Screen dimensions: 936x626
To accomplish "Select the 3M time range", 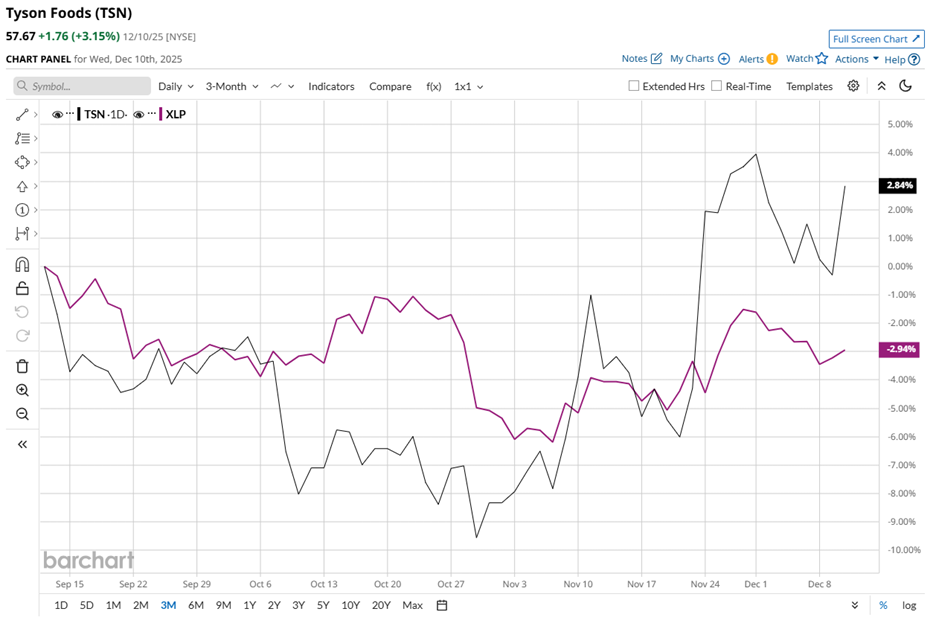I will pos(168,606).
